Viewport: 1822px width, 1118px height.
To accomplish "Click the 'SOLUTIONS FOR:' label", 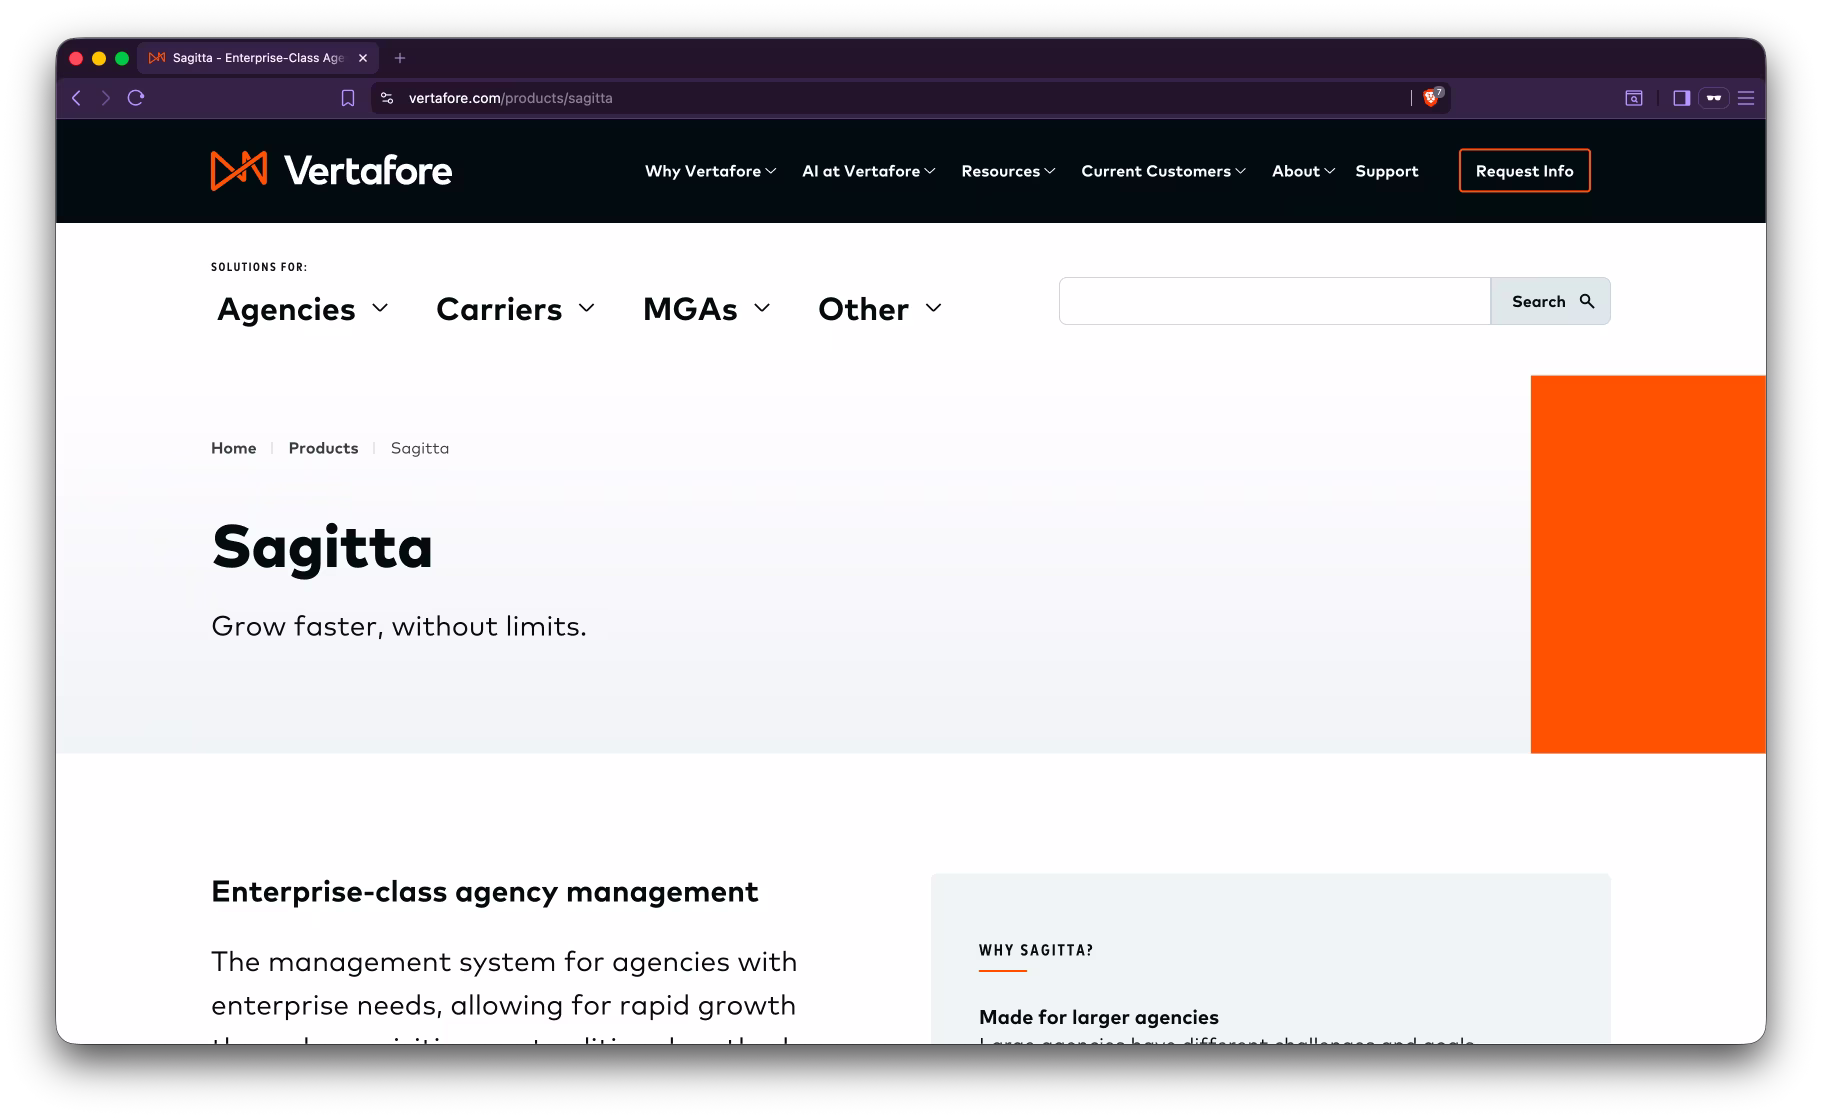I will [x=259, y=267].
